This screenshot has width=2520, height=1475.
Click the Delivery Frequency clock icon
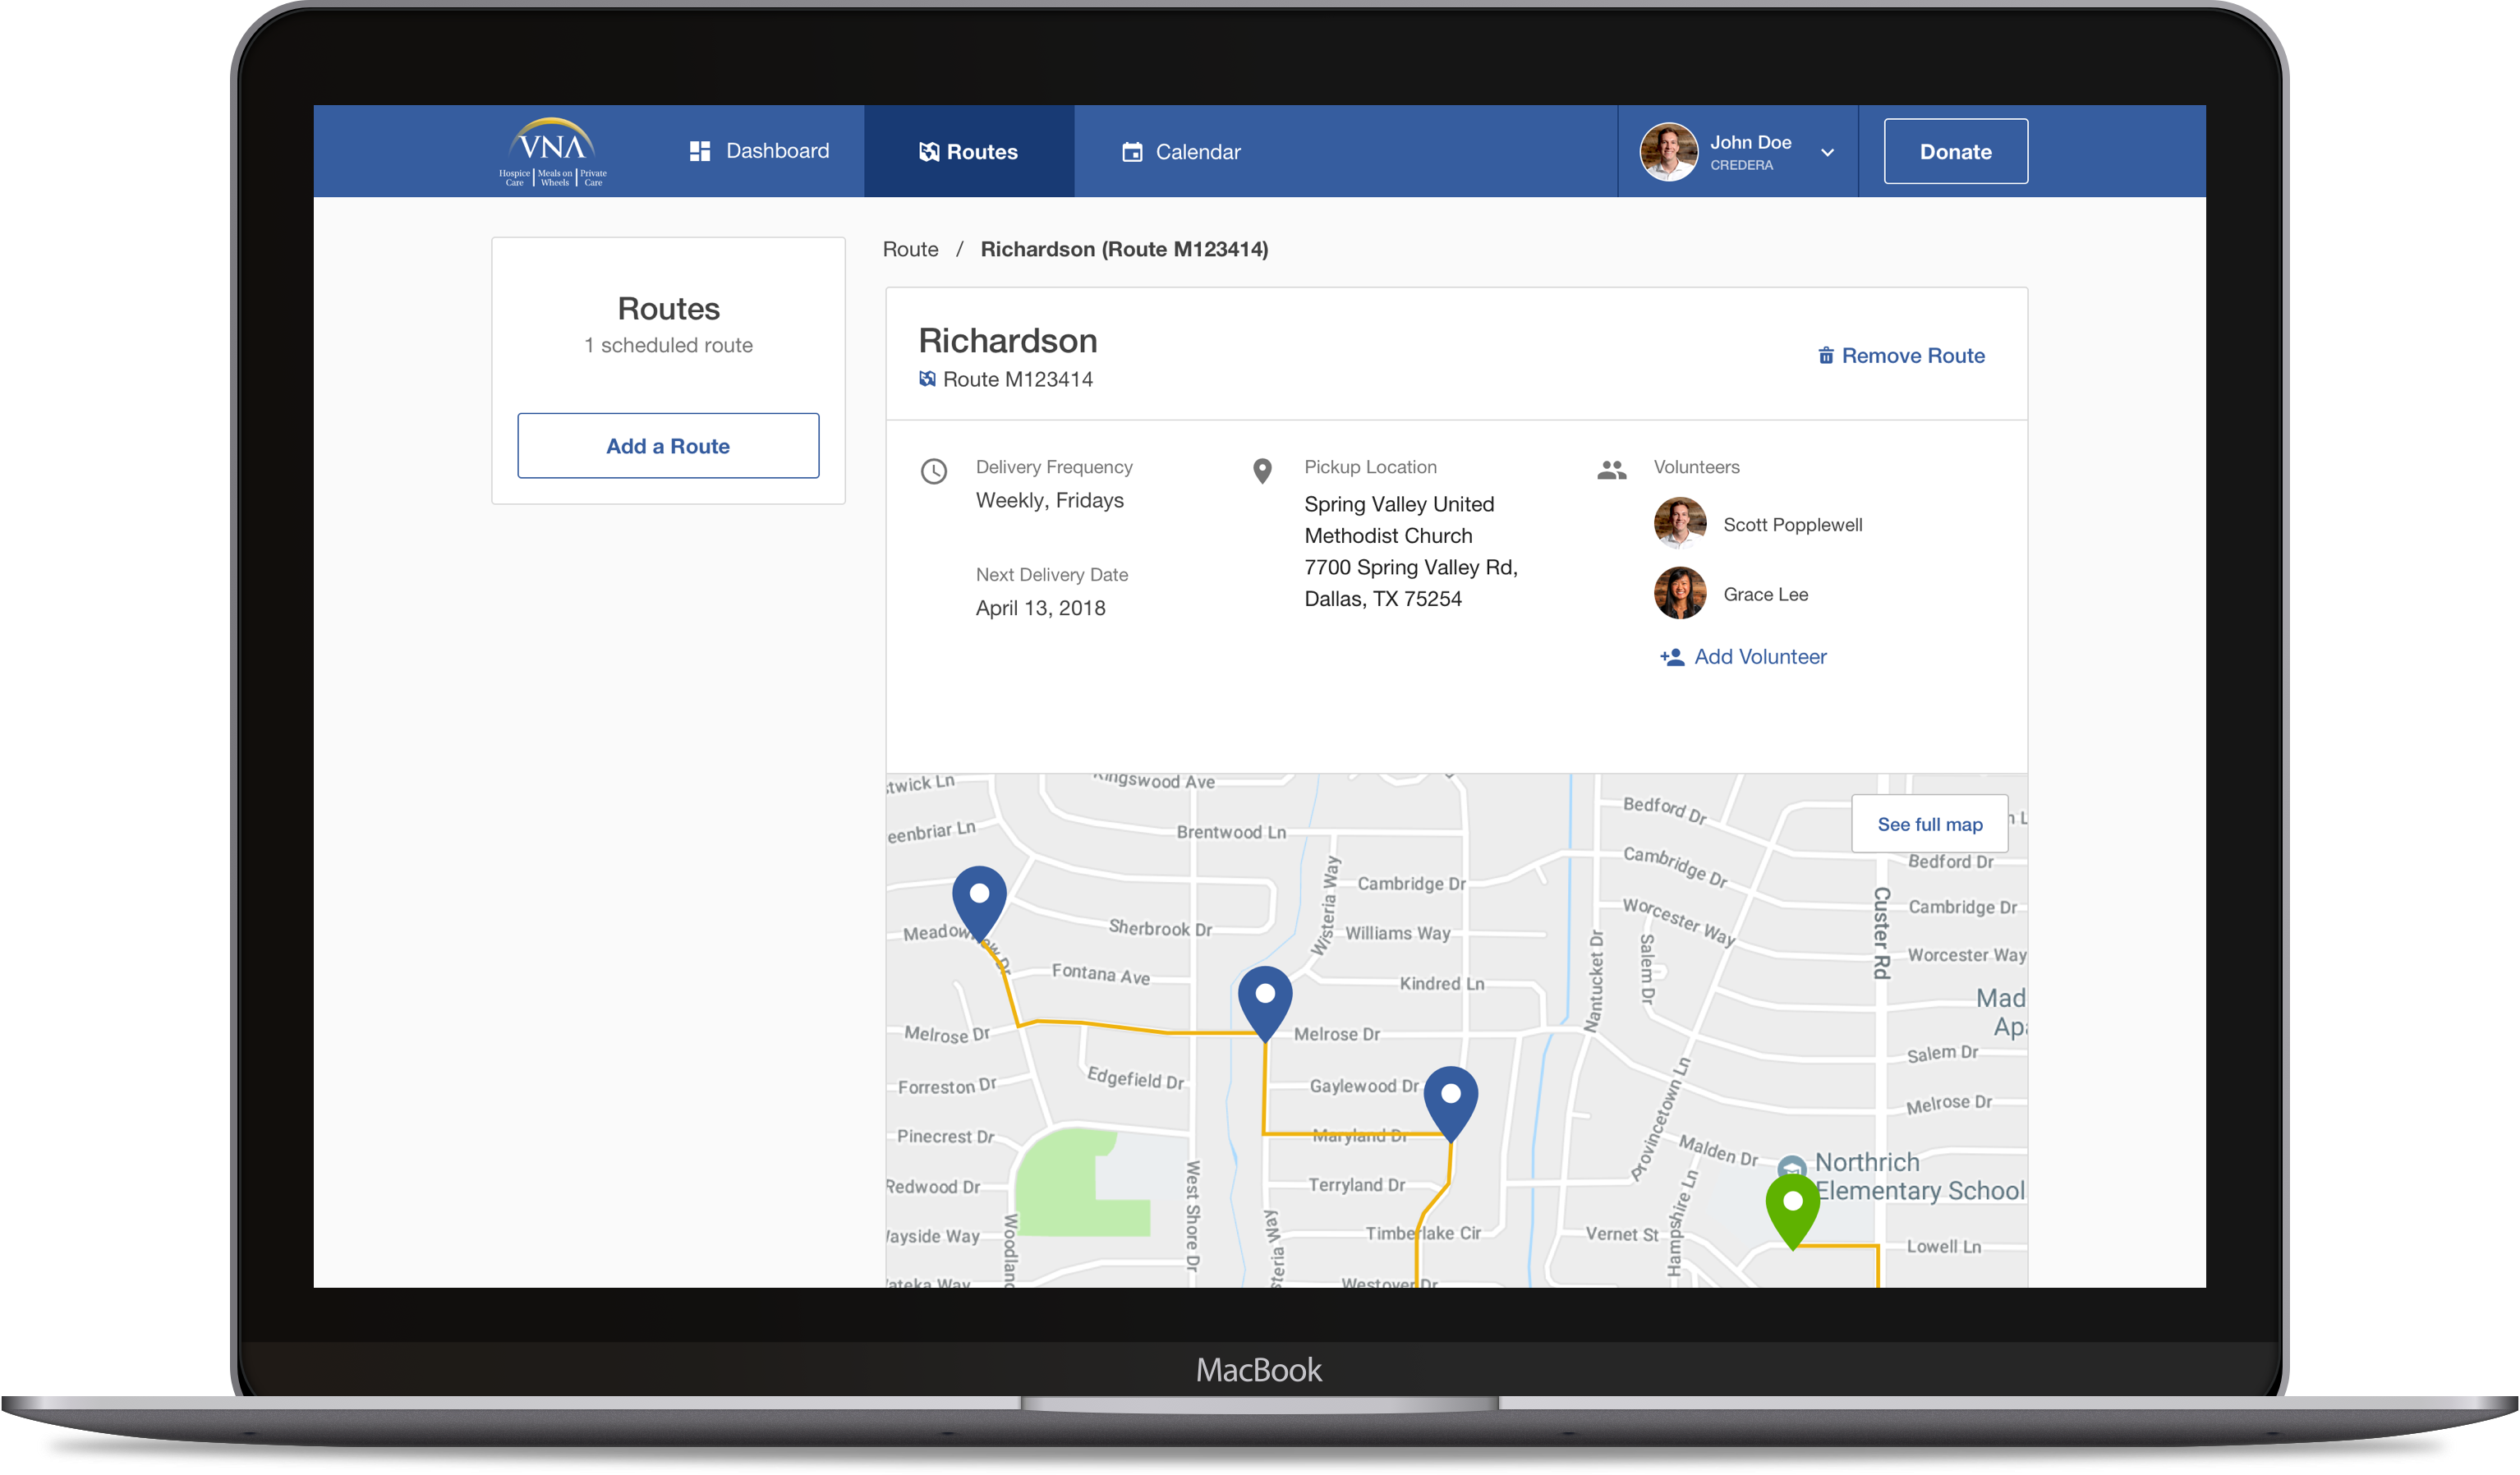pyautogui.click(x=934, y=471)
